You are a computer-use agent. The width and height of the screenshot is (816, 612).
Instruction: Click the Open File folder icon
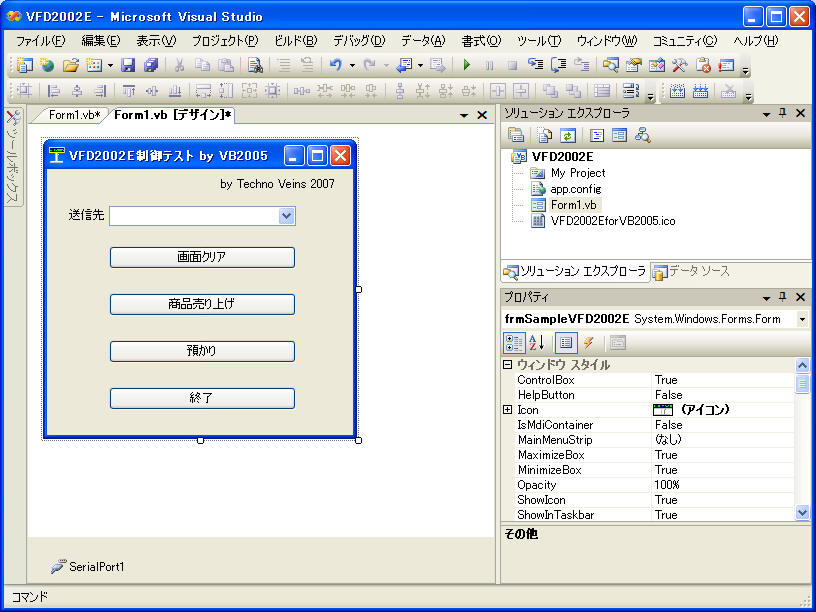(x=70, y=65)
